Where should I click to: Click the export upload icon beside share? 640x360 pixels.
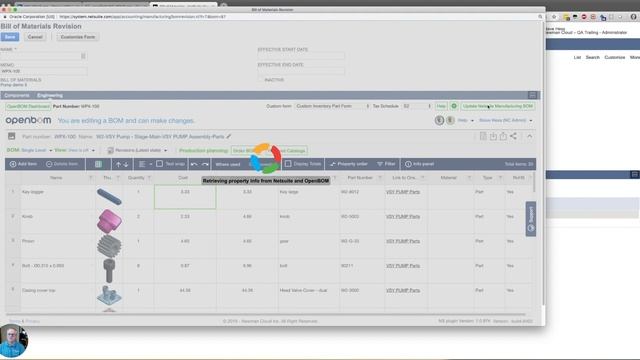[503, 136]
